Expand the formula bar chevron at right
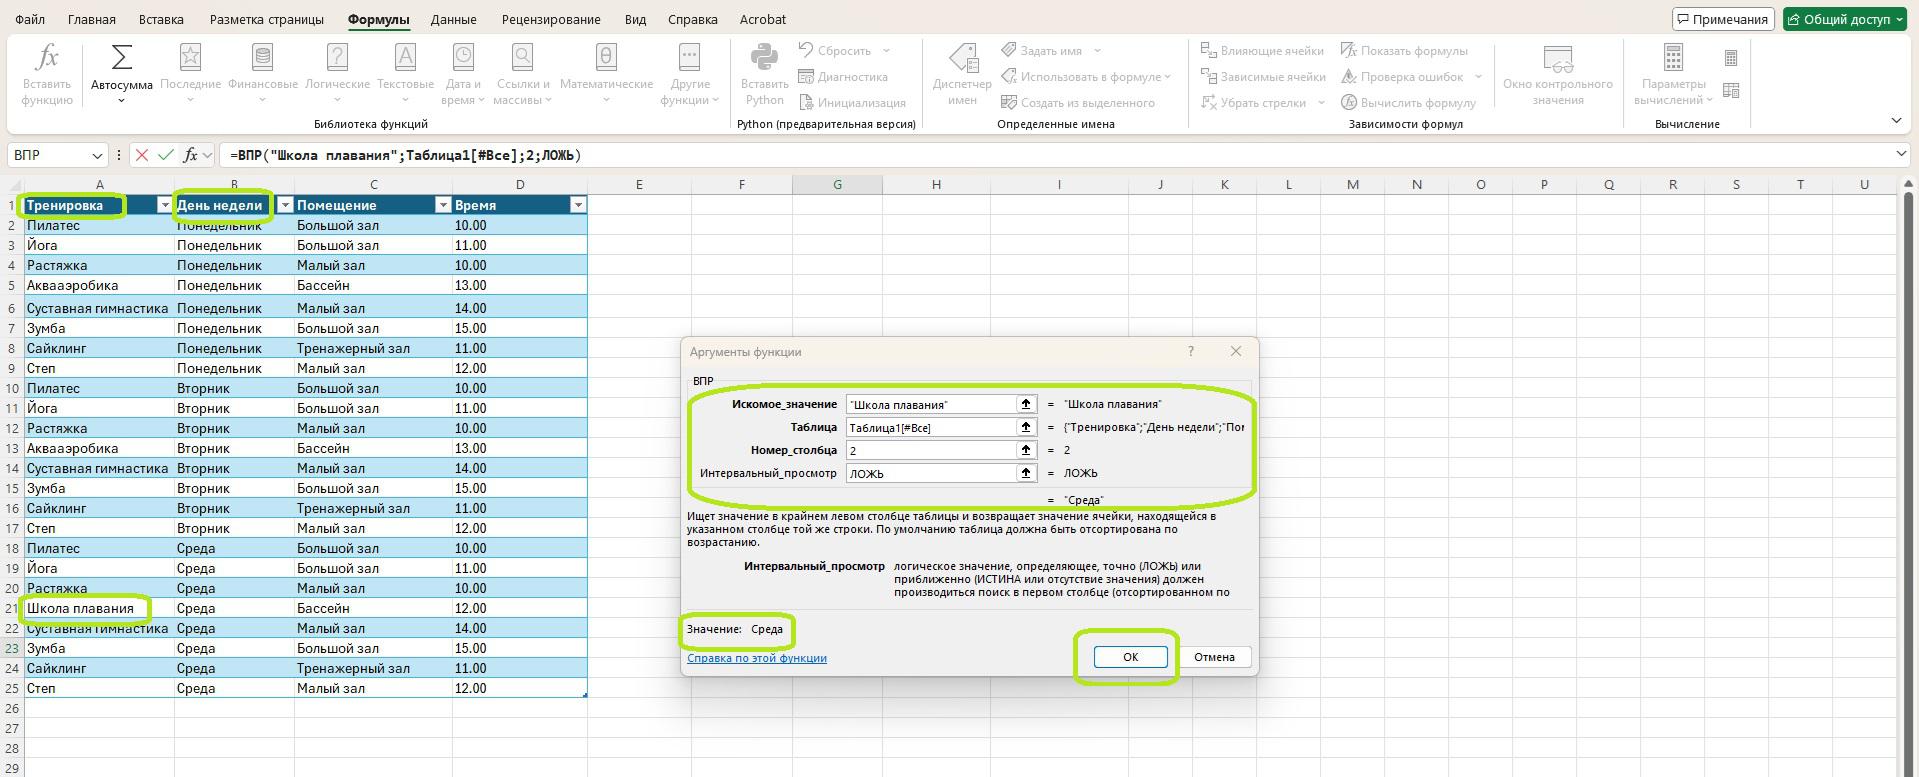Viewport: 1919px width, 777px height. coord(1901,154)
